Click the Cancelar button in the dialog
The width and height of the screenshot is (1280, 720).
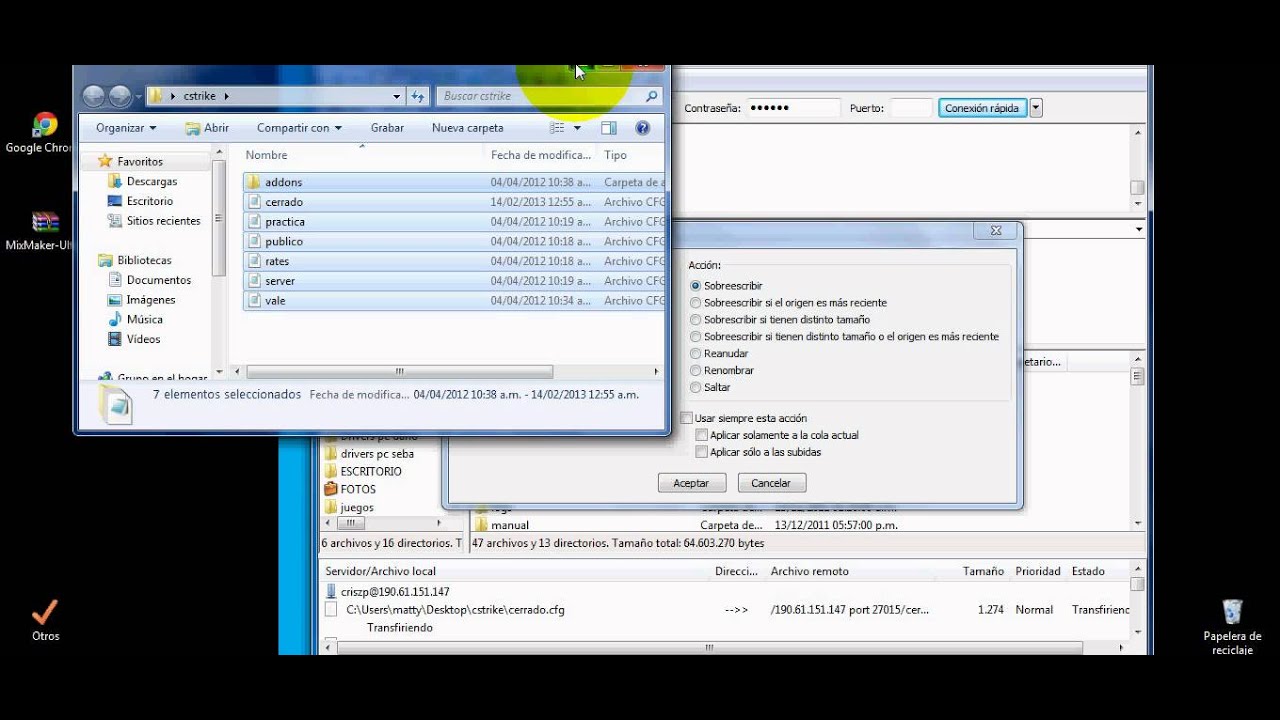[x=771, y=483]
